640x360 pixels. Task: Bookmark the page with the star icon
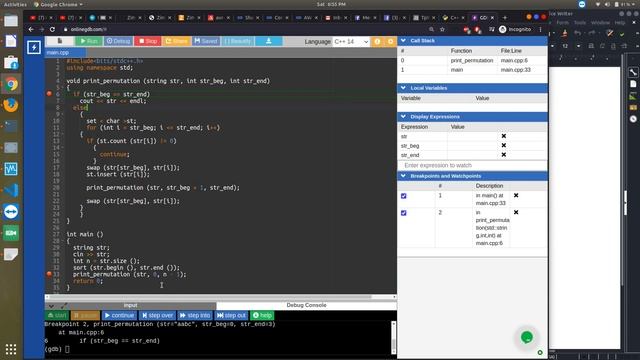point(442,29)
